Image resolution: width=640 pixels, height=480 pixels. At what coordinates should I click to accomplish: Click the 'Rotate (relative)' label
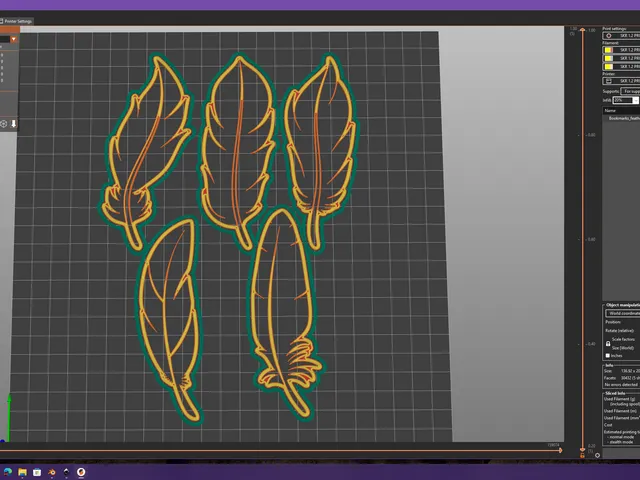[619, 331]
